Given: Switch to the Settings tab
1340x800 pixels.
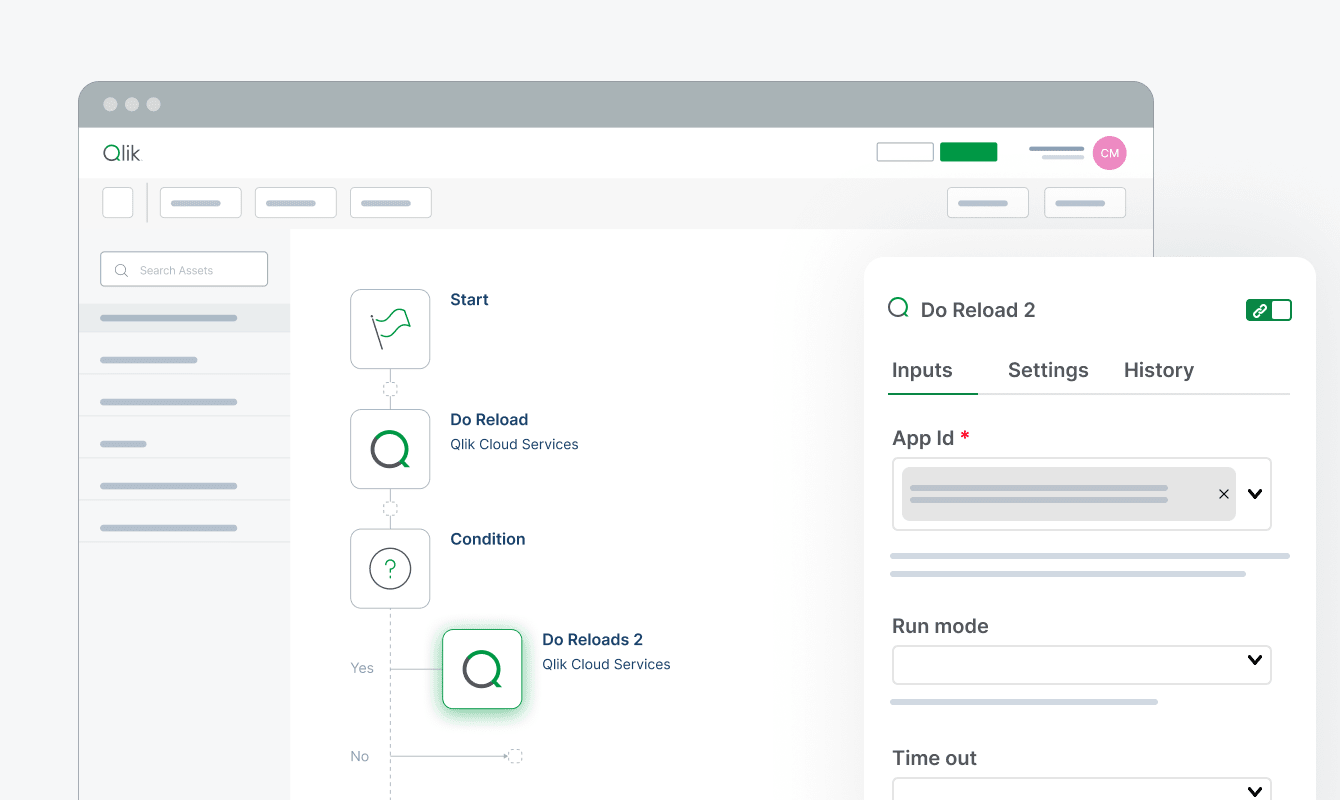Looking at the screenshot, I should [1048, 370].
